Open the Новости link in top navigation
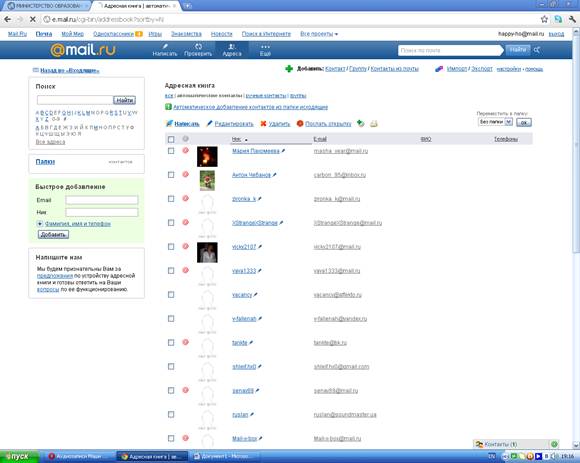The width and height of the screenshot is (580, 463). (x=222, y=34)
